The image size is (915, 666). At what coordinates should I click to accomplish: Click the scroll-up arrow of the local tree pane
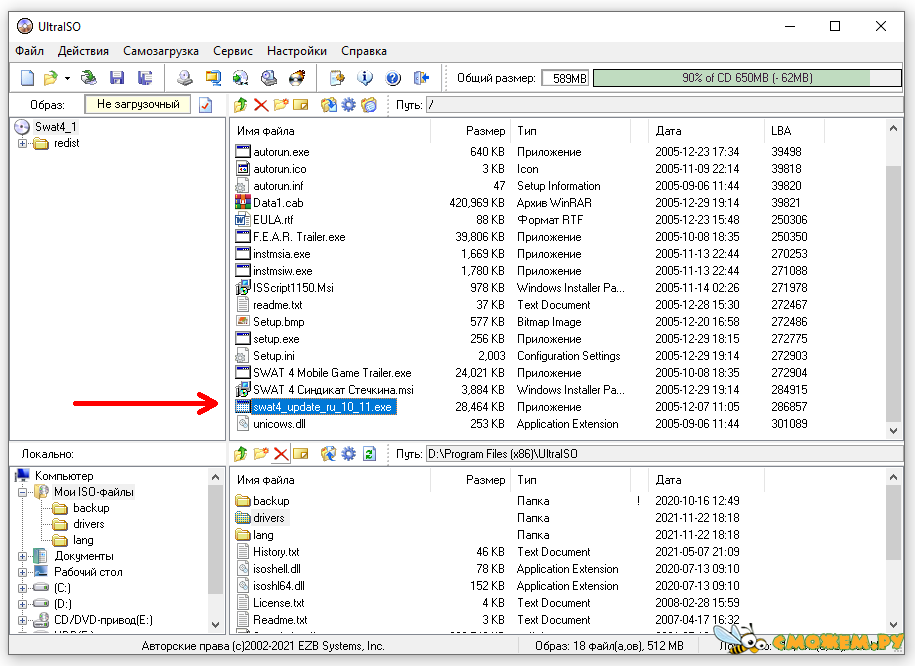pyautogui.click(x=215, y=477)
